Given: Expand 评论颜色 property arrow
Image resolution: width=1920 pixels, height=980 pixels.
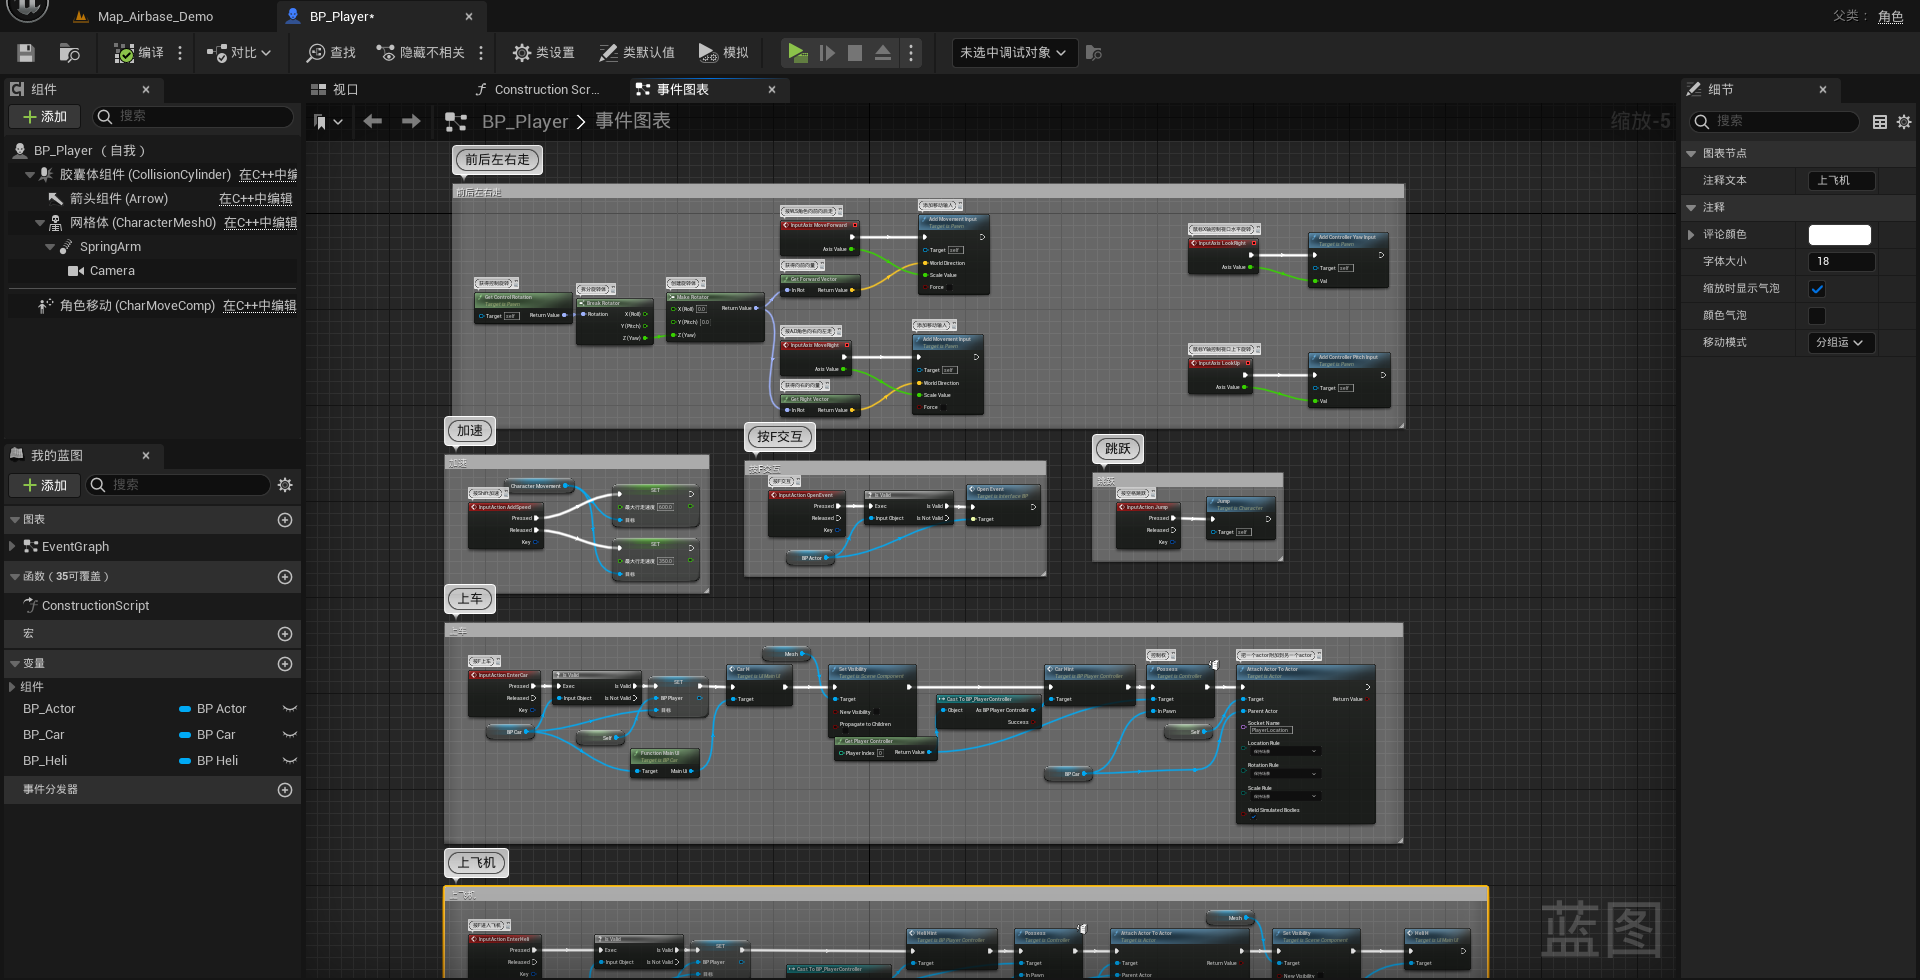Looking at the screenshot, I should point(1691,235).
